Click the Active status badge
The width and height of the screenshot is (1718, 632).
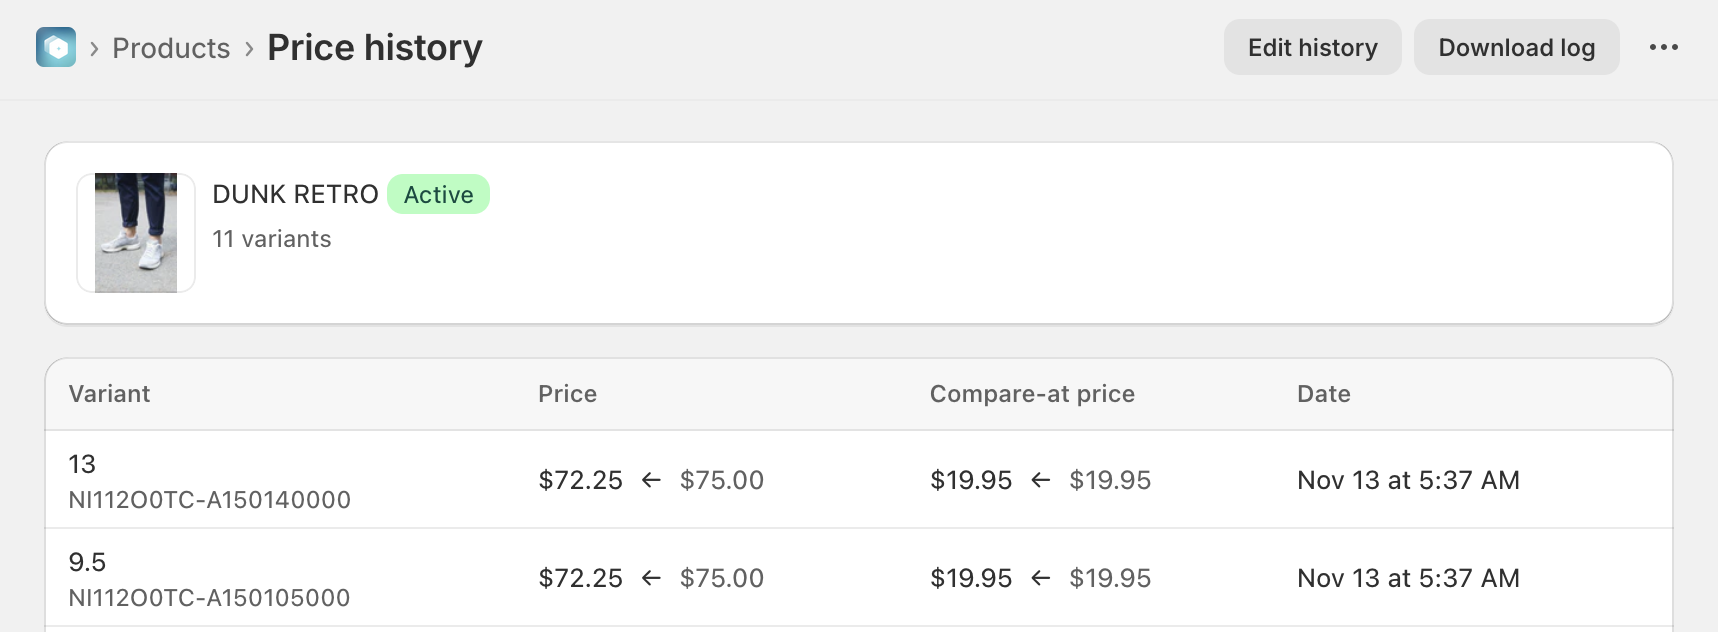point(438,194)
